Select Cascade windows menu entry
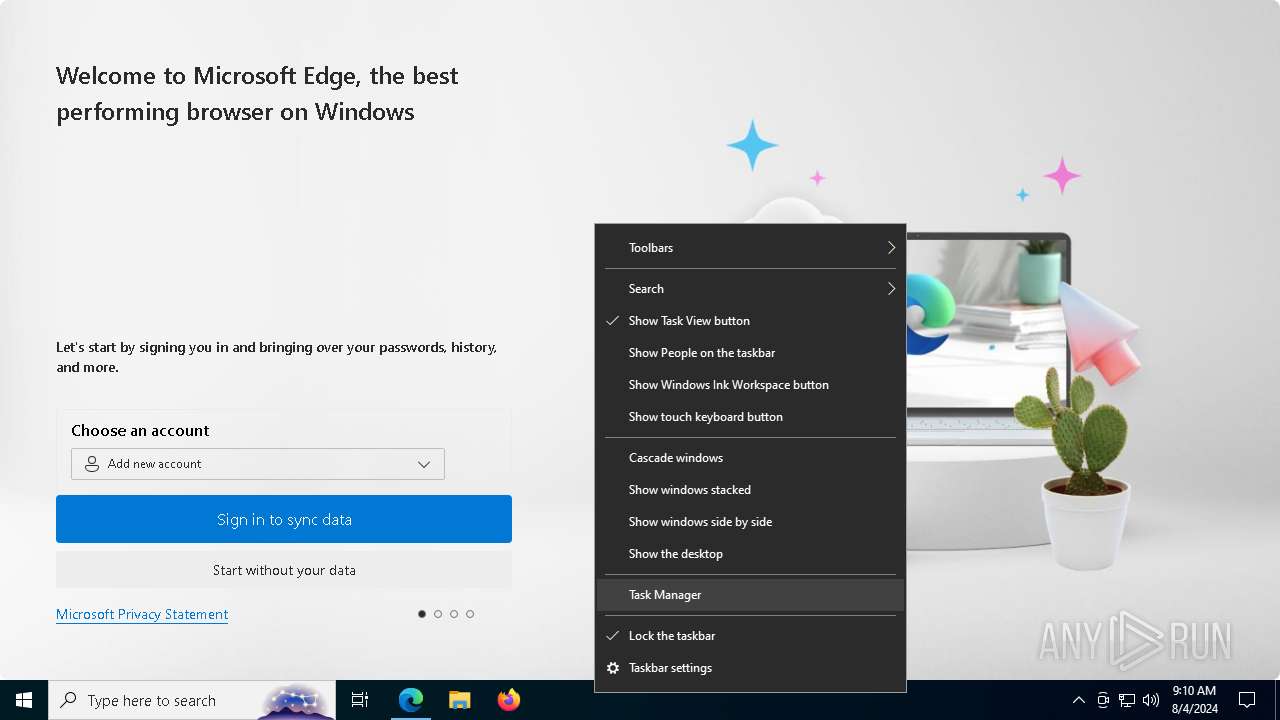Screen dimensions: 1280x720 [x=751, y=458]
